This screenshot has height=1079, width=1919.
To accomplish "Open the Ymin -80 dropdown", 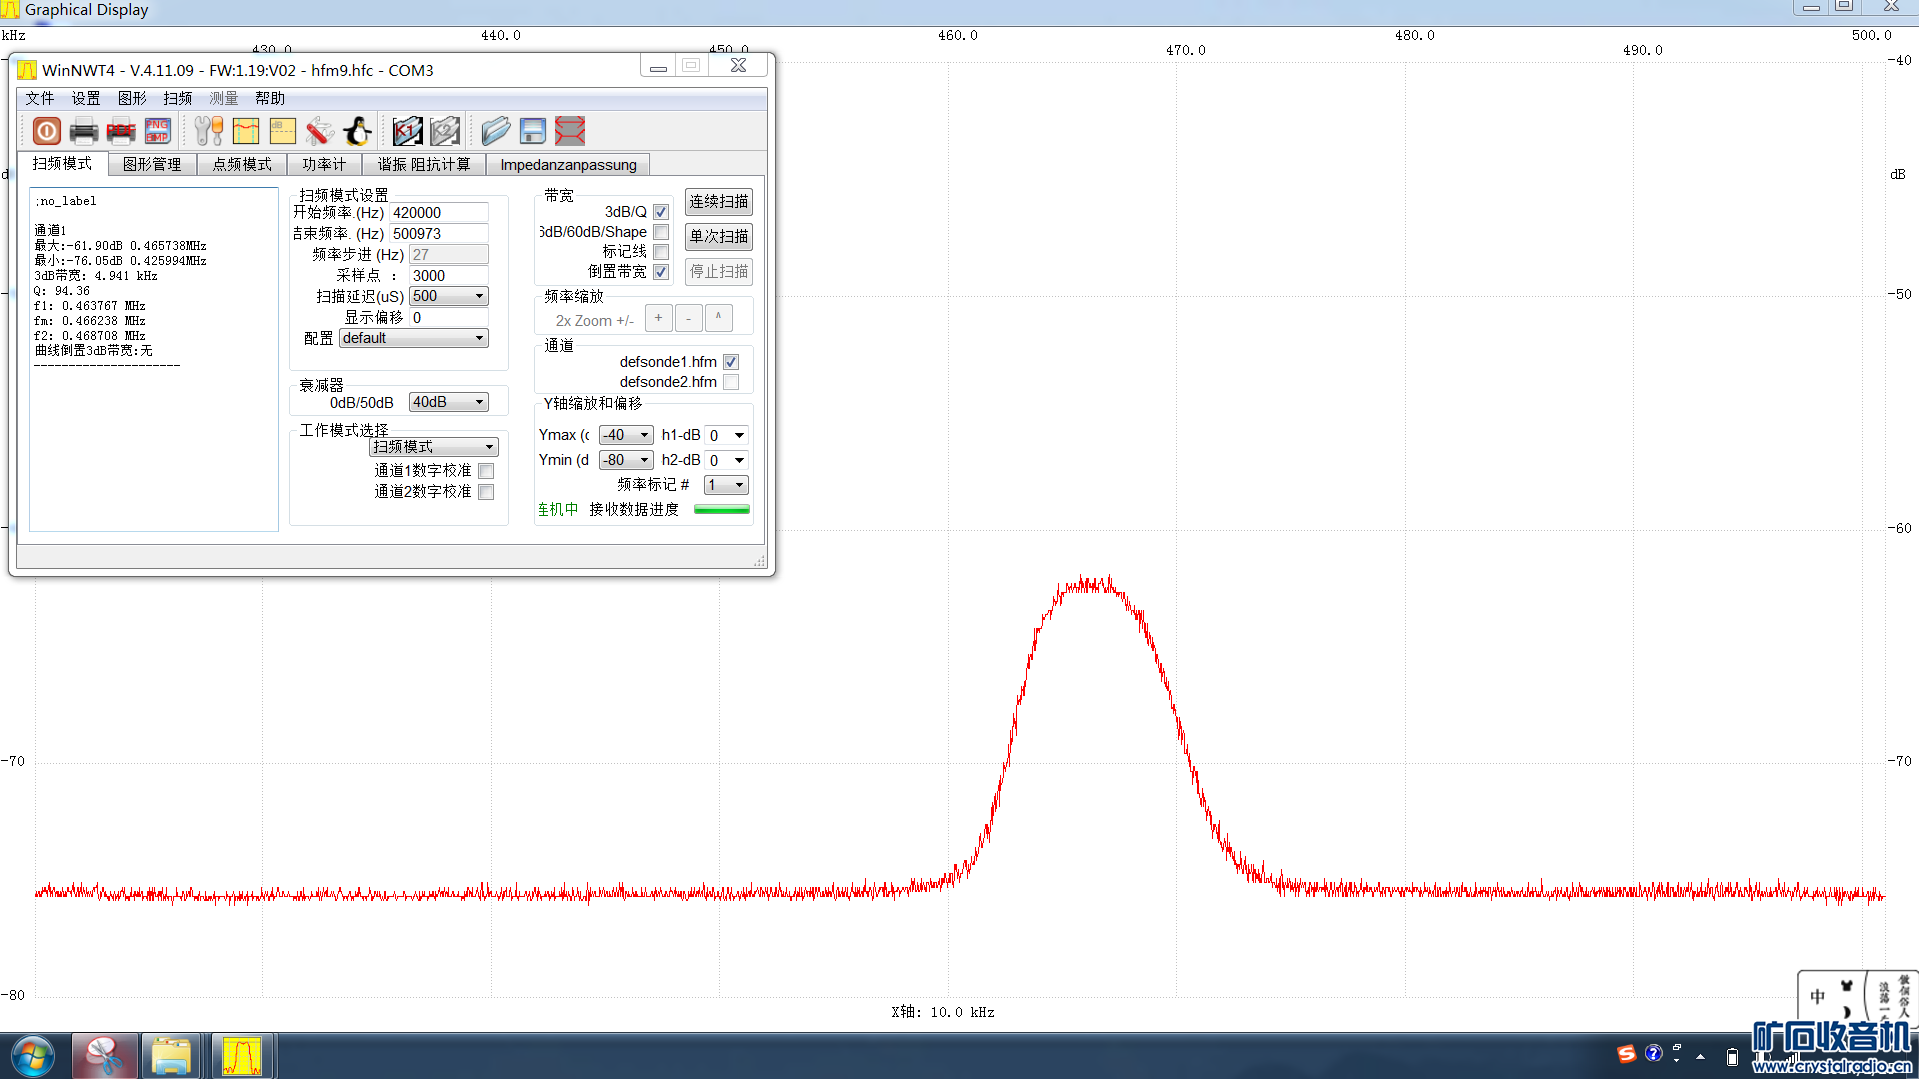I will pyautogui.click(x=626, y=460).
